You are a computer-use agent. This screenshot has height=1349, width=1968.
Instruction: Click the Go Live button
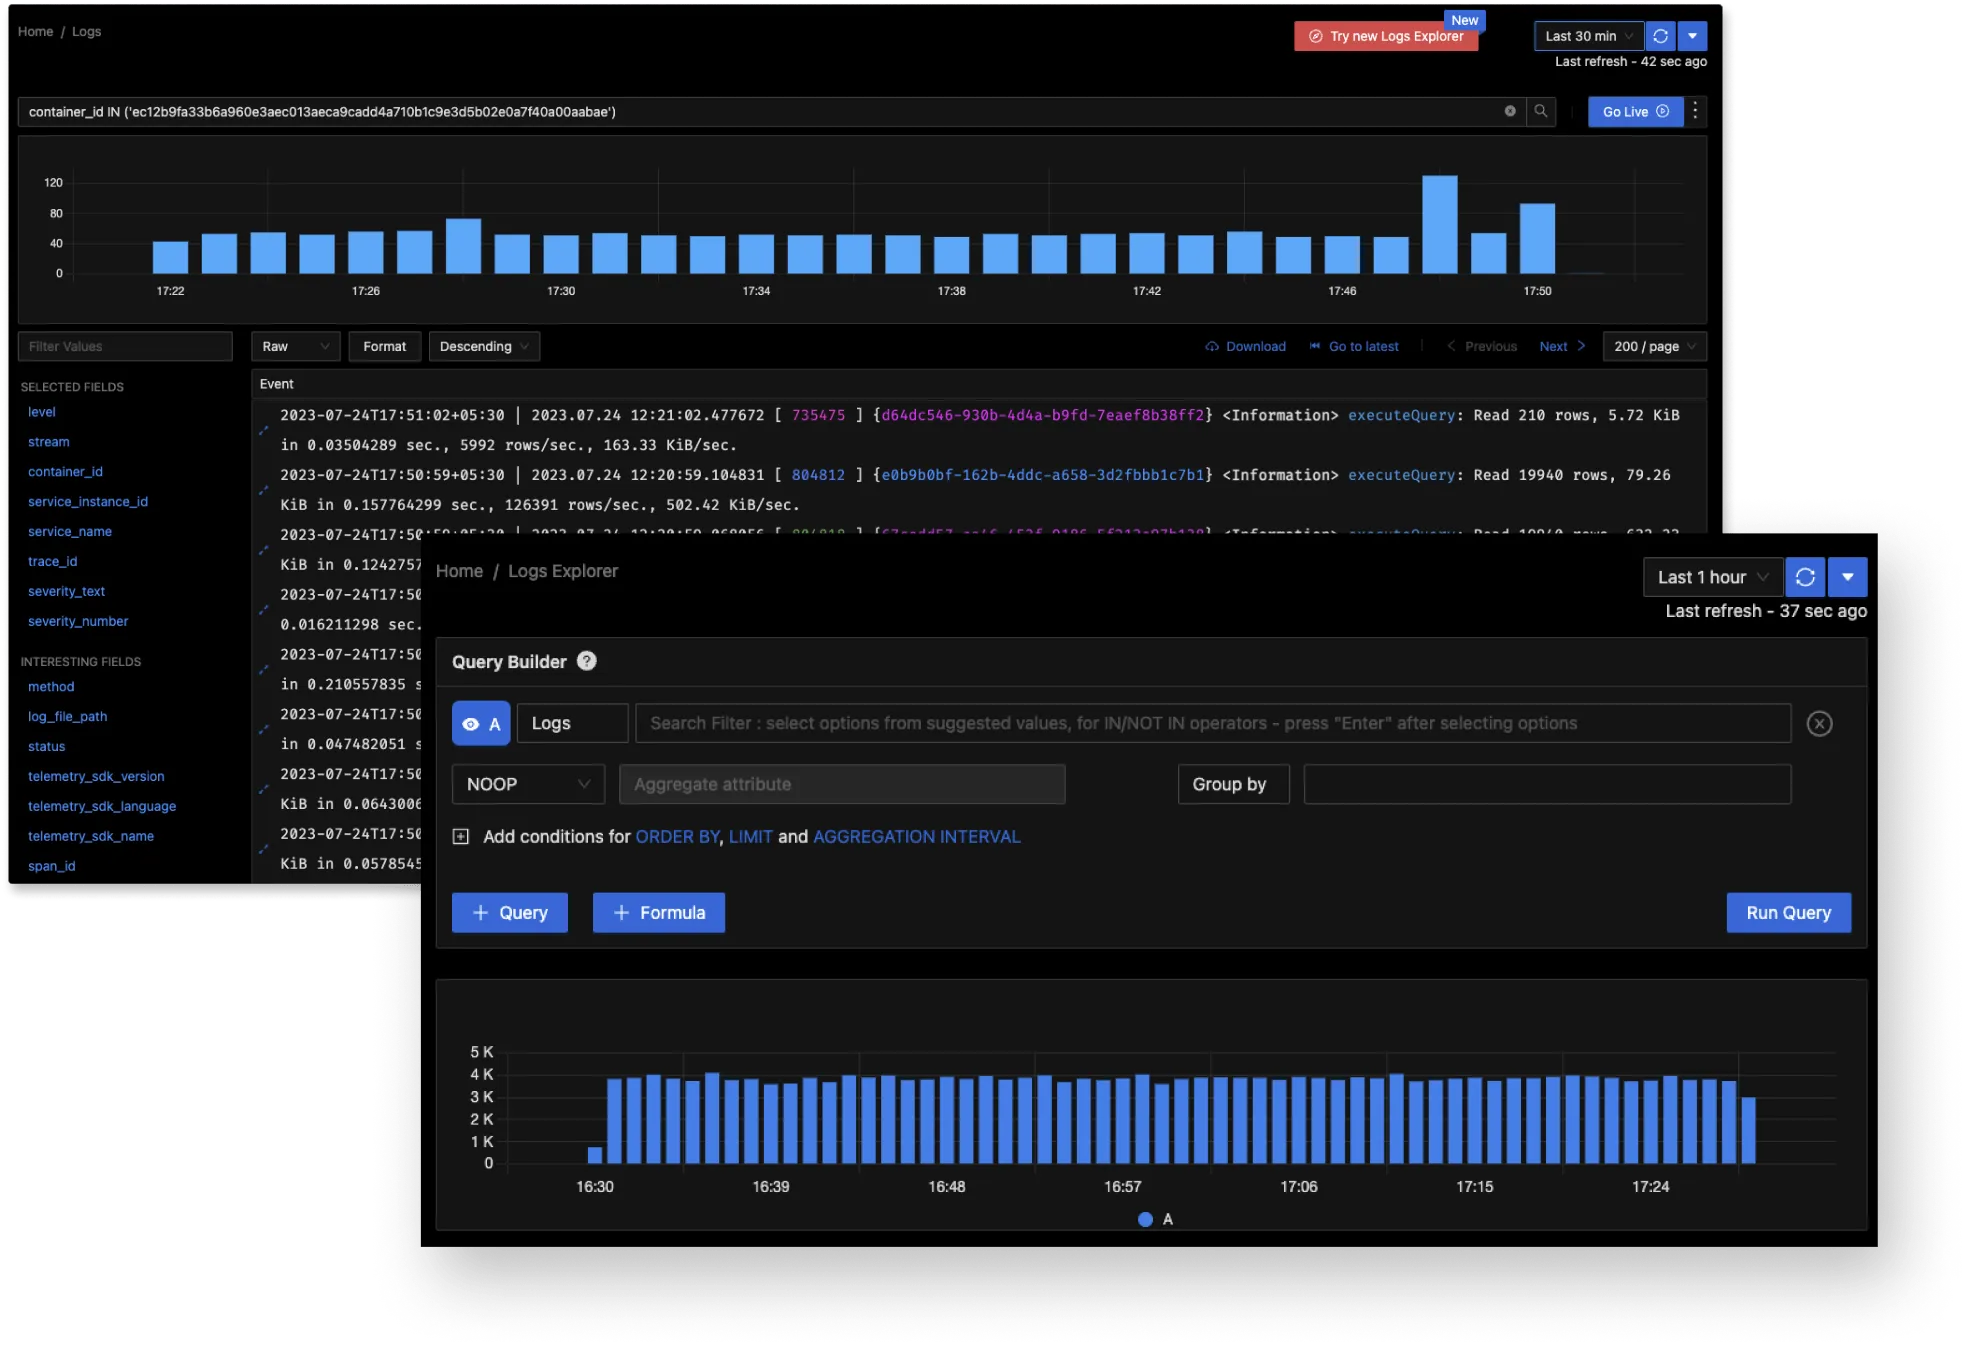point(1635,111)
